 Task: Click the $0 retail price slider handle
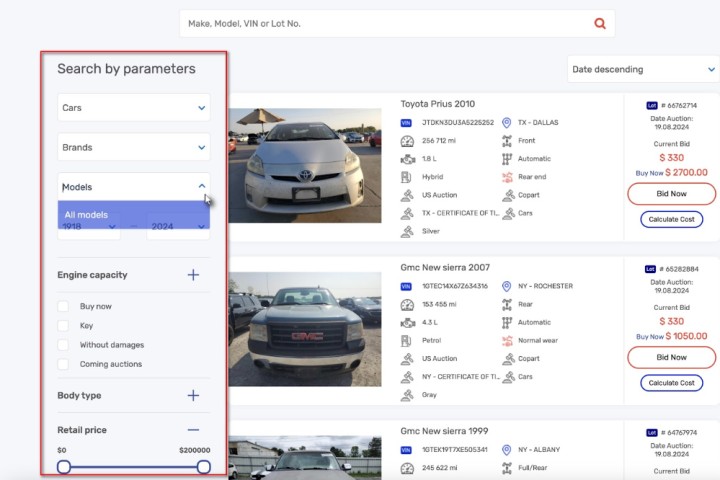tap(64, 467)
